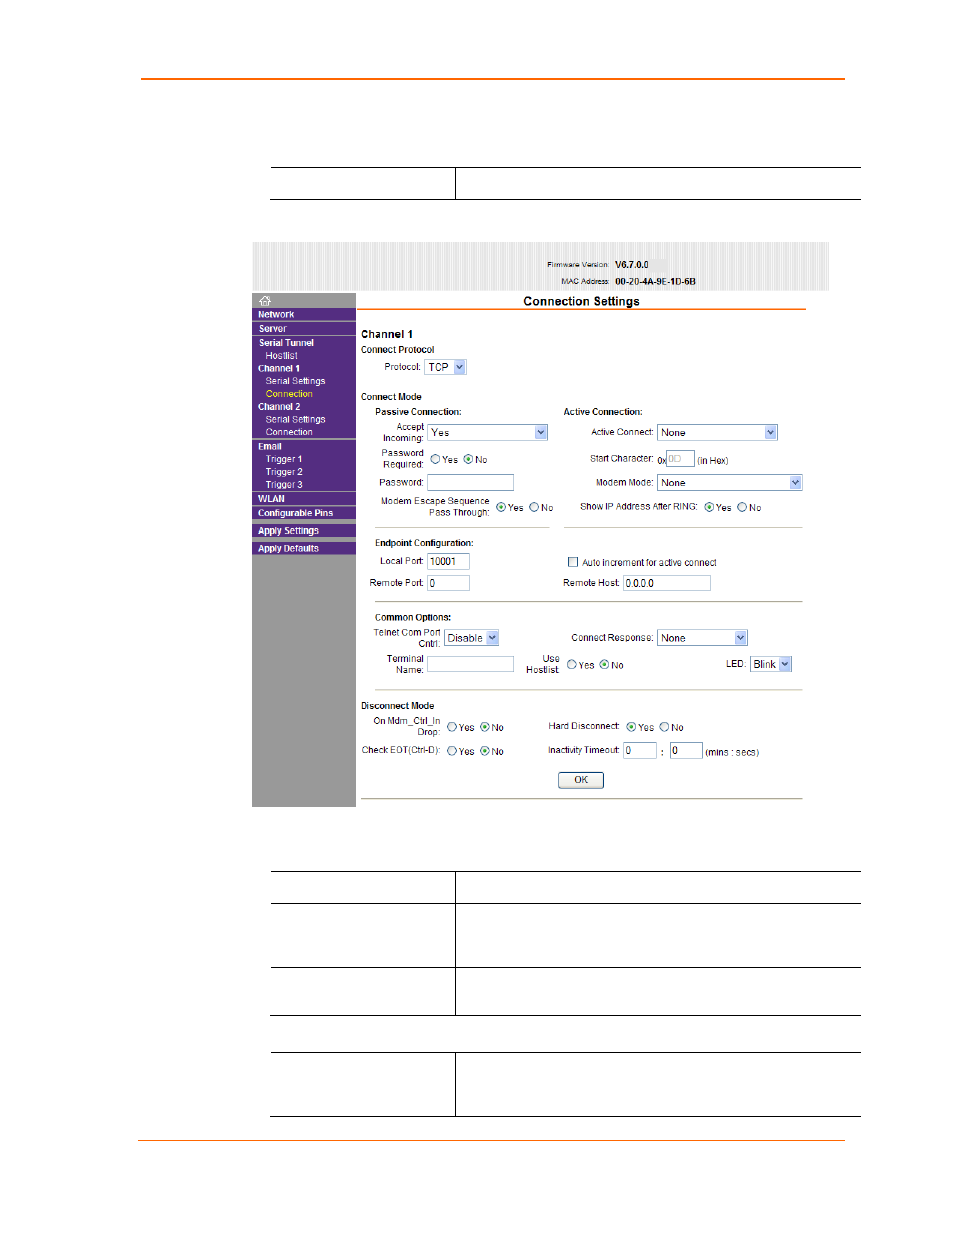The height and width of the screenshot is (1235, 954).
Task: Click the home icon in sidebar
Action: (265, 301)
